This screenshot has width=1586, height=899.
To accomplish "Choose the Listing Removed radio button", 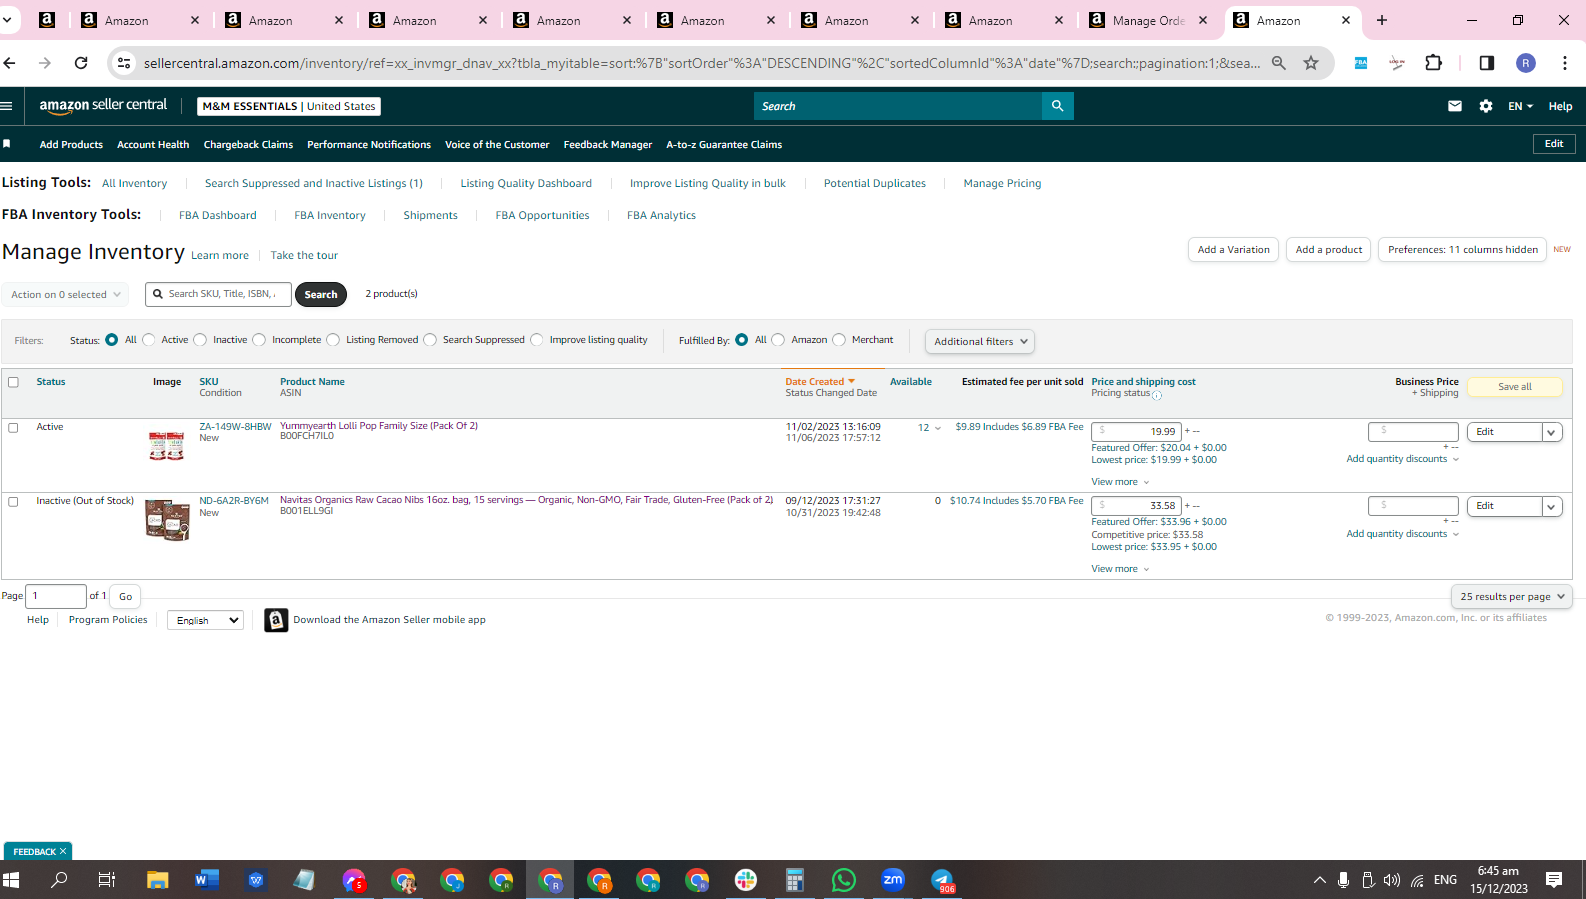I will point(333,340).
